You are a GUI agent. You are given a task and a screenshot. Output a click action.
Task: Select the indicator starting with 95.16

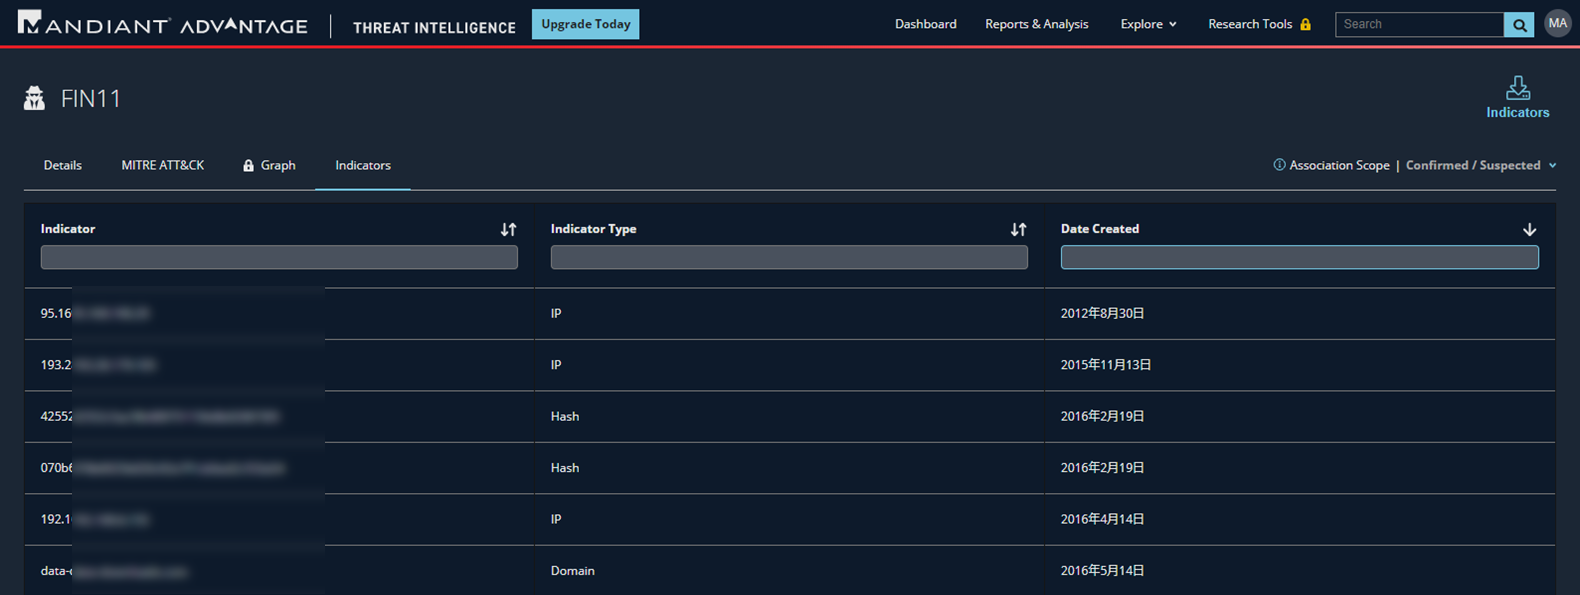tap(95, 314)
